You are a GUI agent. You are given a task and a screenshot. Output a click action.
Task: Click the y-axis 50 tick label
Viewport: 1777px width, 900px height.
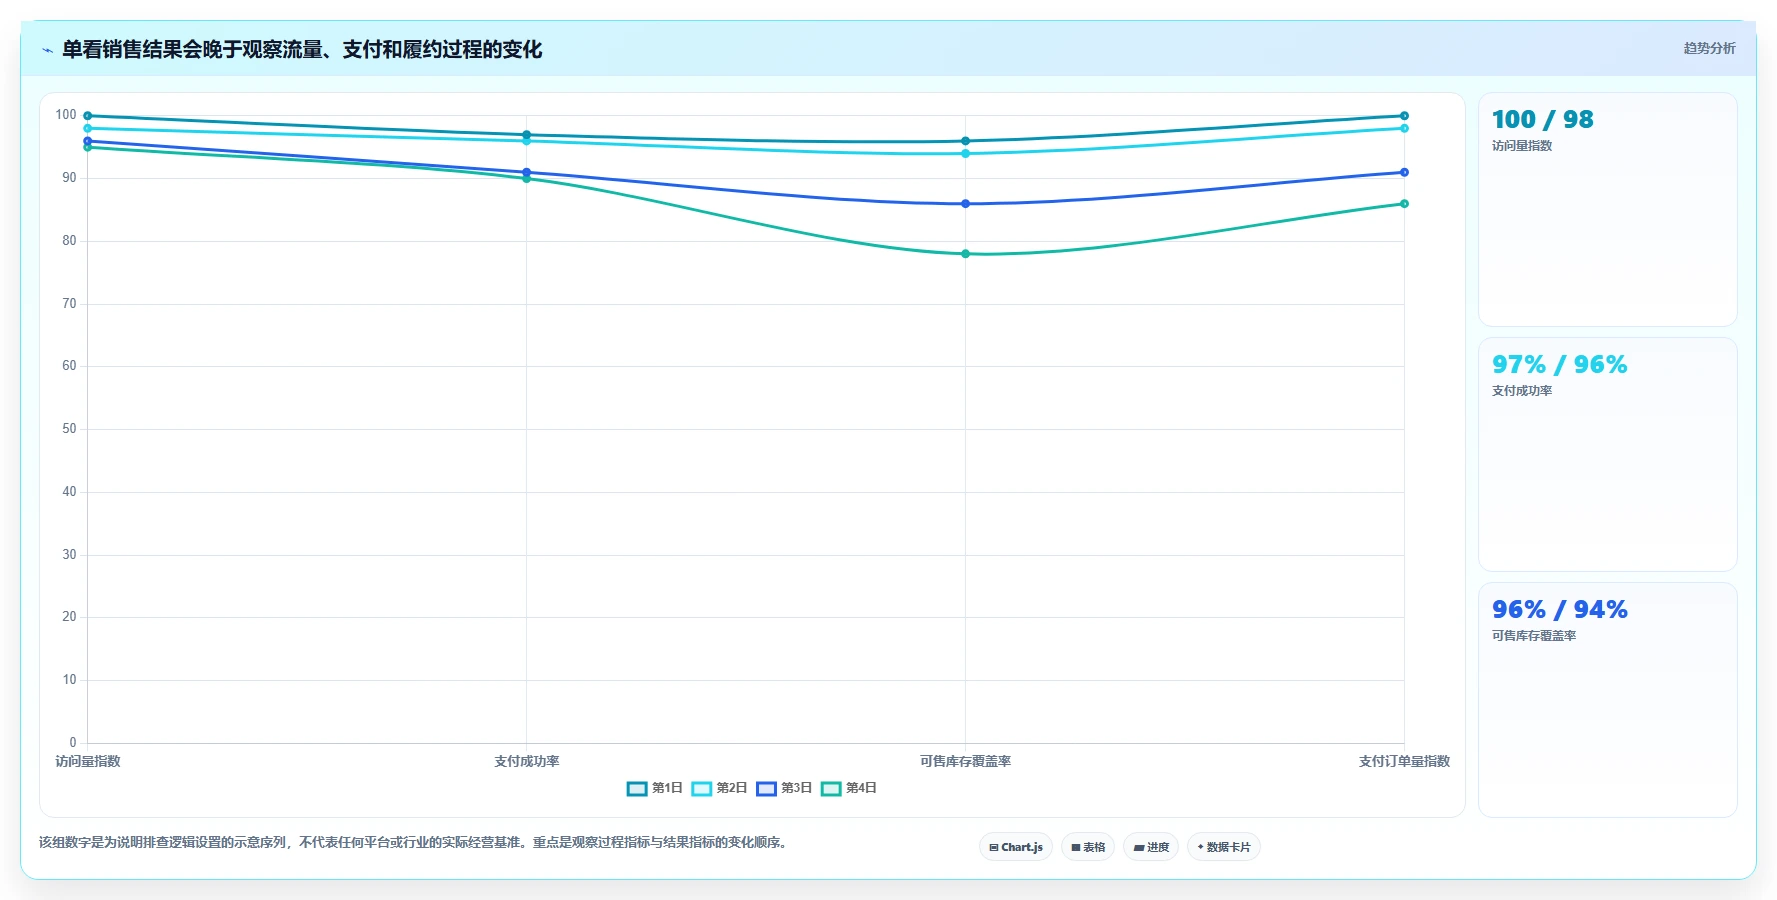[x=69, y=429]
